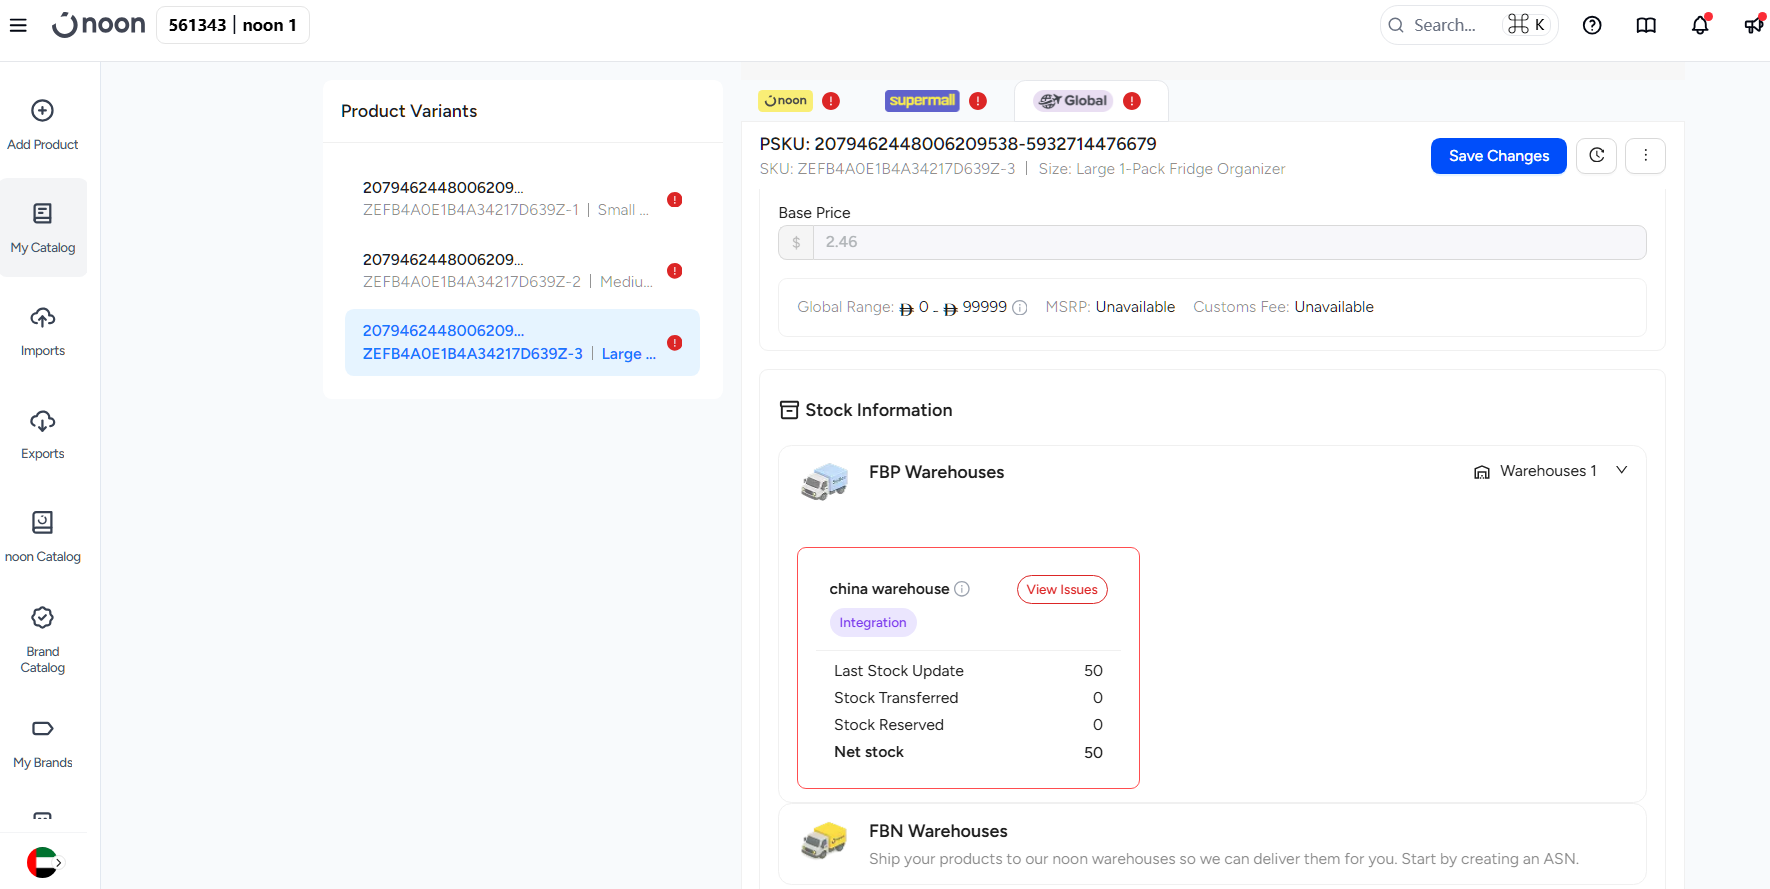The width and height of the screenshot is (1770, 889).
Task: Click the View Issues button
Action: [x=1062, y=590]
